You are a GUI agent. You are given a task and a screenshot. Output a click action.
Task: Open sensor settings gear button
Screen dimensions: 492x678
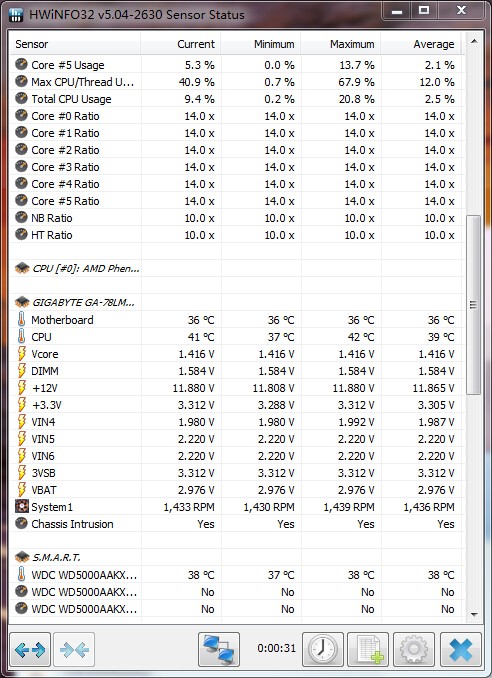coord(414,649)
